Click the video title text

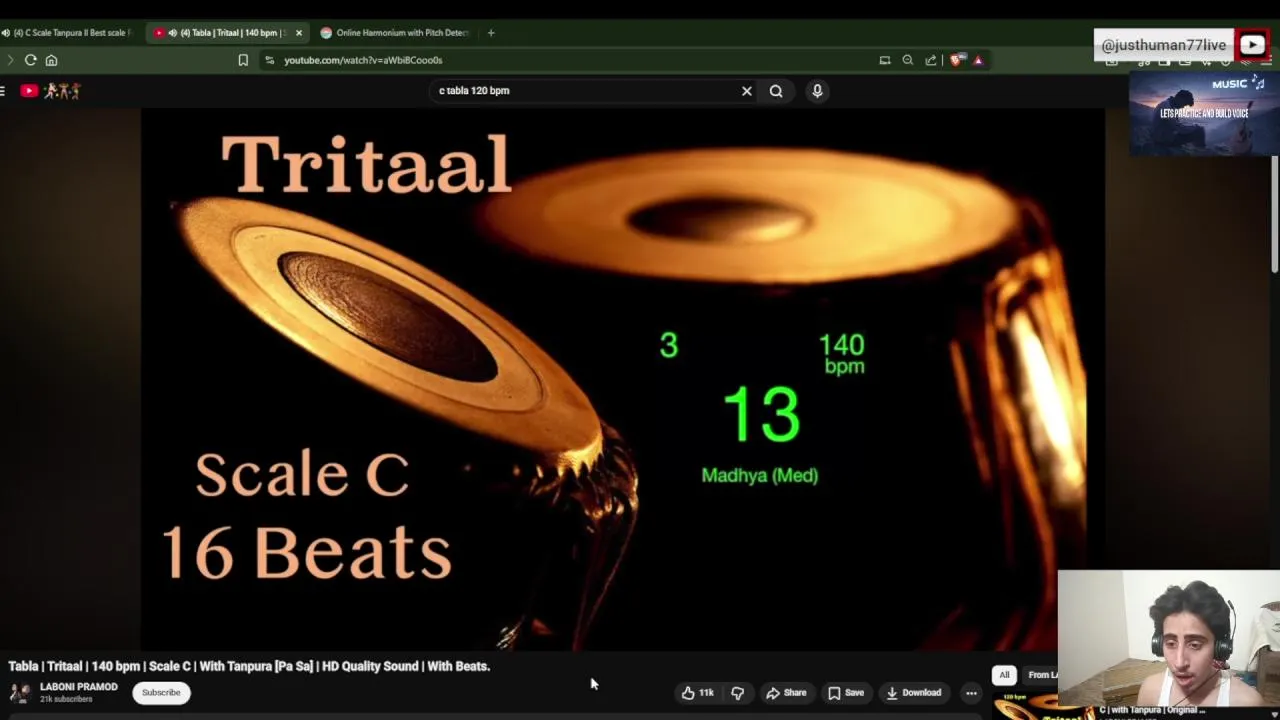point(249,666)
